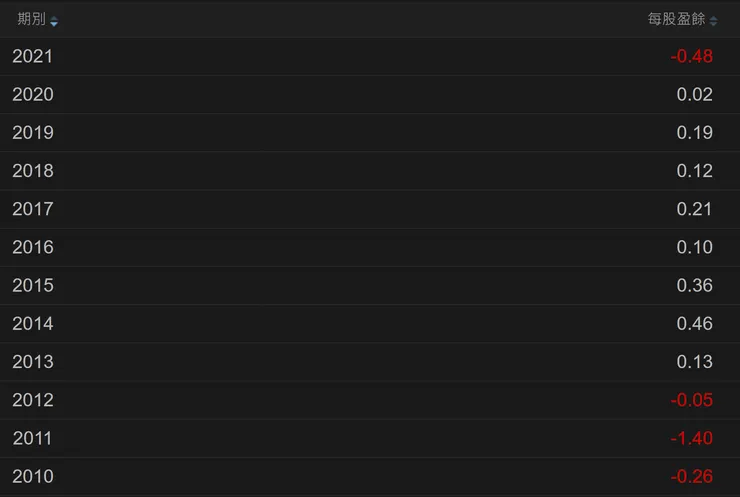Screen dimensions: 740x497
Task: Select the 2013 period cell
Action: click(32, 362)
